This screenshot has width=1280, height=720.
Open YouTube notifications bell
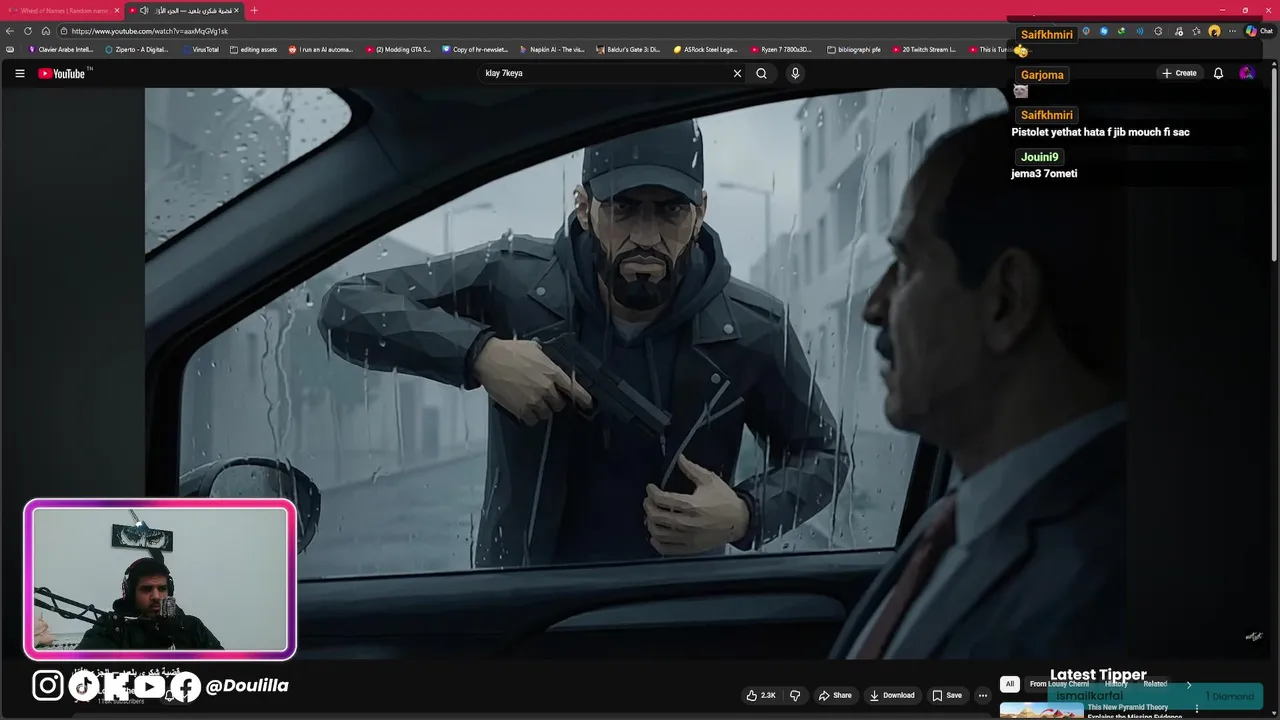pyautogui.click(x=1218, y=73)
